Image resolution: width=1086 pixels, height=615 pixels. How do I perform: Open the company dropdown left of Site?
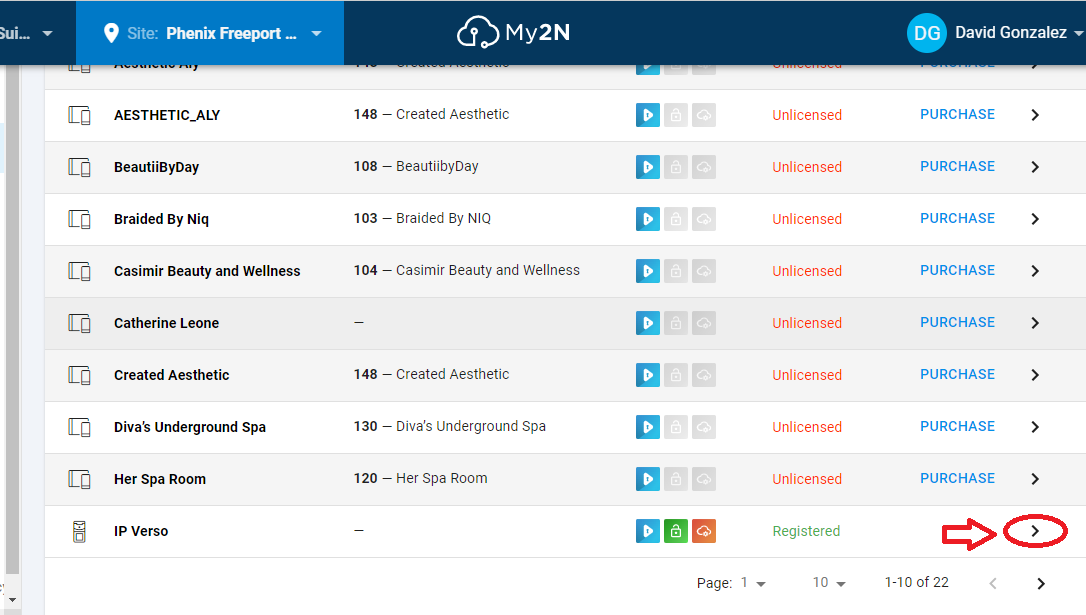[26, 33]
